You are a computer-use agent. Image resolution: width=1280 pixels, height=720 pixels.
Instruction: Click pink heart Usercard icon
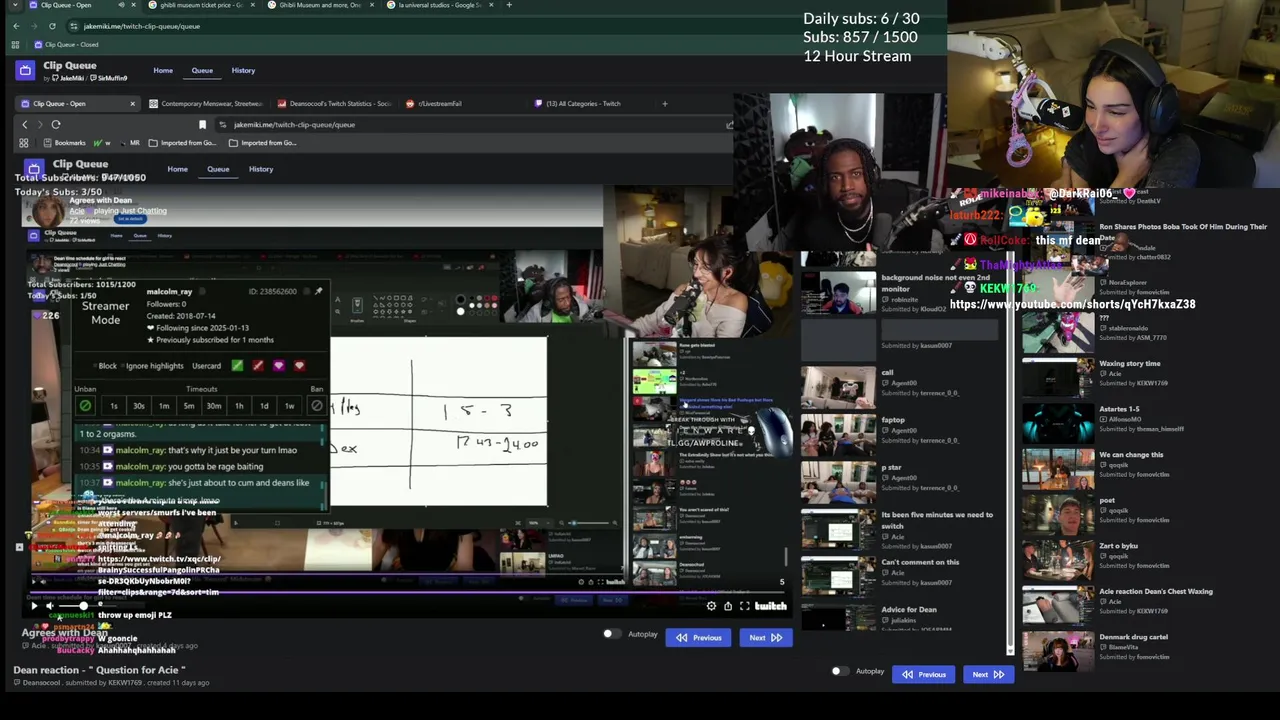299,366
